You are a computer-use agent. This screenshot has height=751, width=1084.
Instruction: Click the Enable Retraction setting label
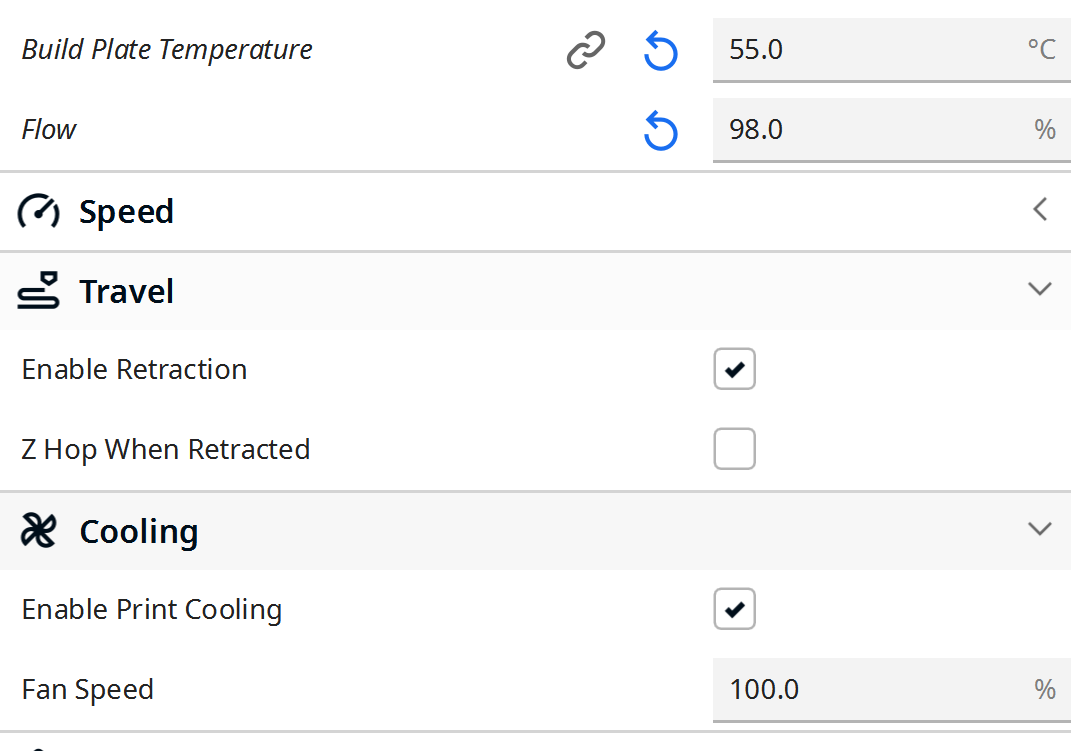(x=134, y=369)
